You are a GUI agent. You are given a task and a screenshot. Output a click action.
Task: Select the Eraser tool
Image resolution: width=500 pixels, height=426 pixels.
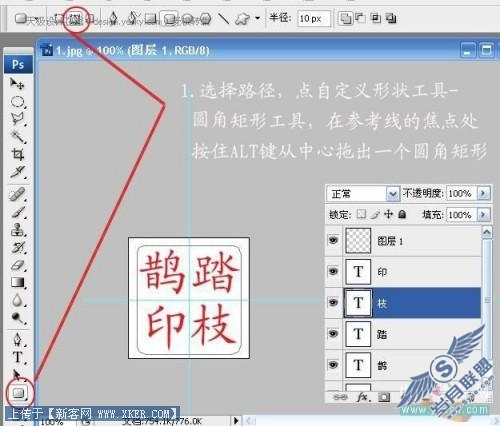pos(18,265)
